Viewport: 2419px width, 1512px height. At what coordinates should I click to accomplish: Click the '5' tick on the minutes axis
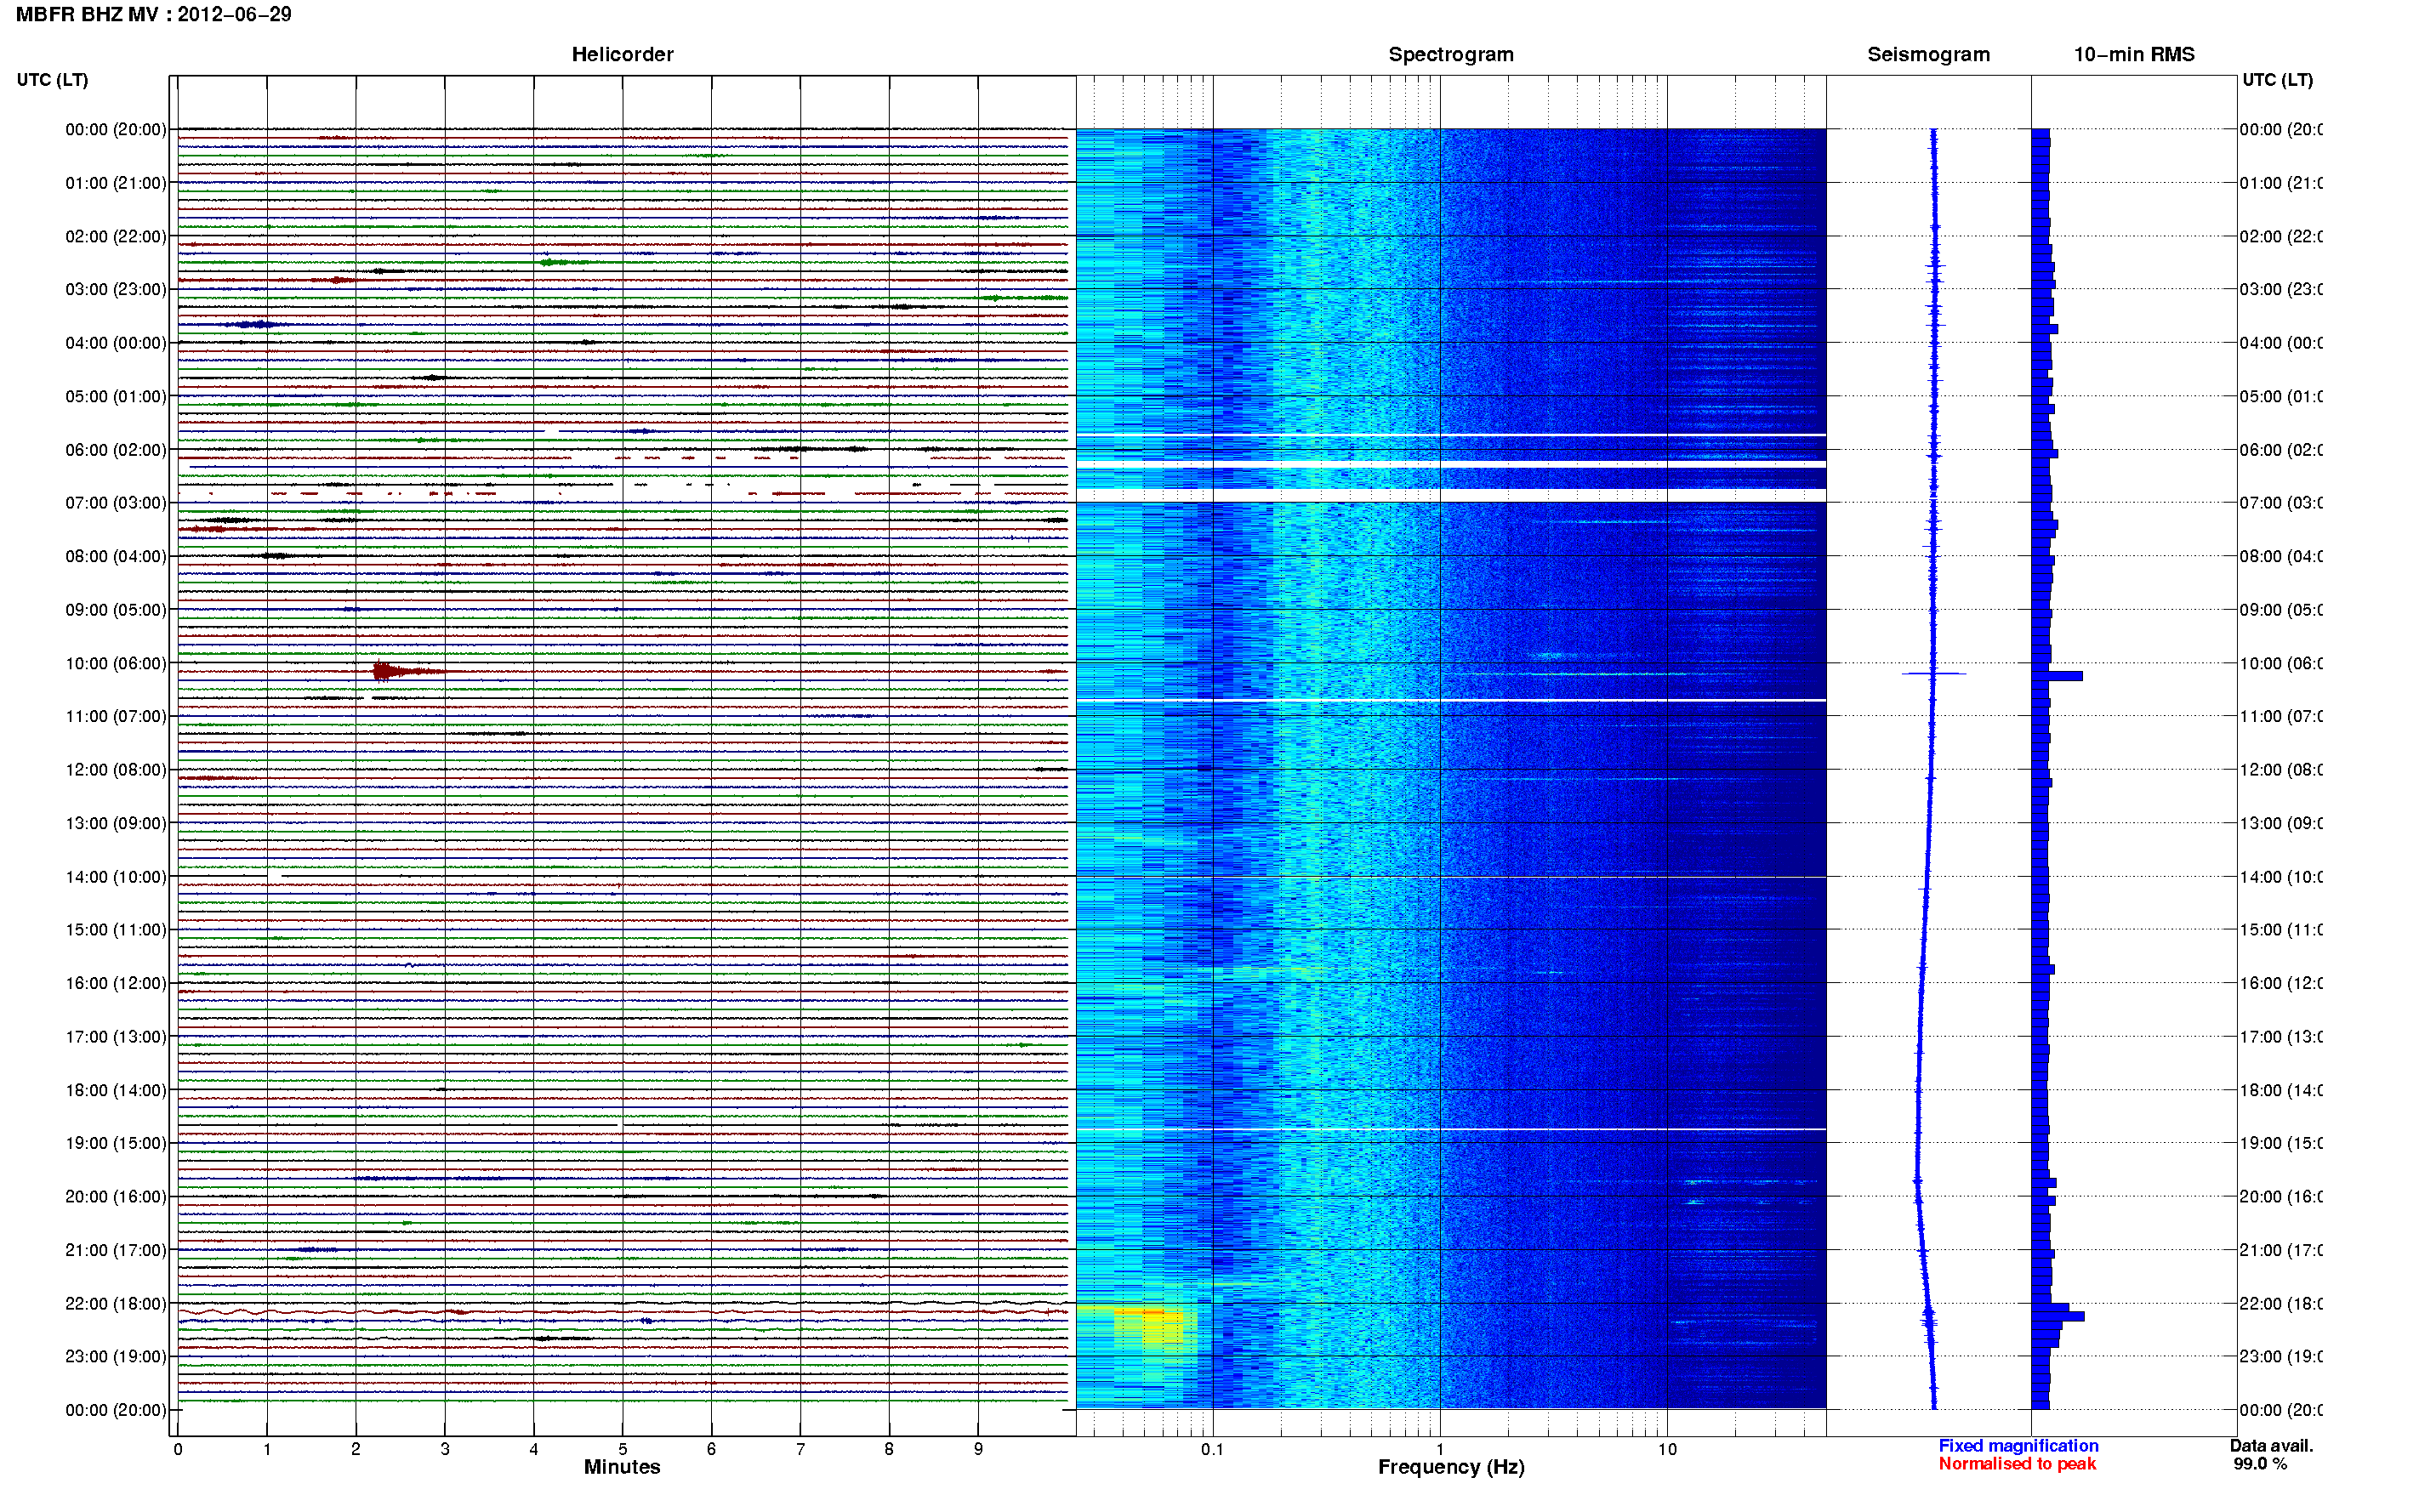(622, 1449)
